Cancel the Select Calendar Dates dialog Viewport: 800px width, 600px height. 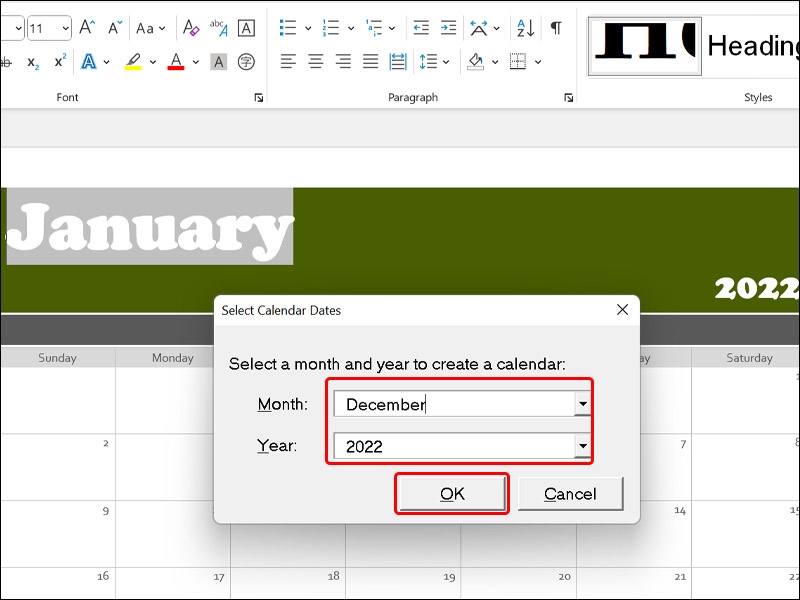(570, 493)
